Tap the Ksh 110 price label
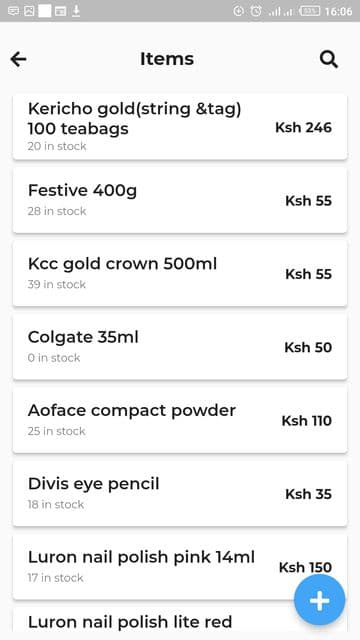This screenshot has height=640, width=360. click(x=307, y=420)
